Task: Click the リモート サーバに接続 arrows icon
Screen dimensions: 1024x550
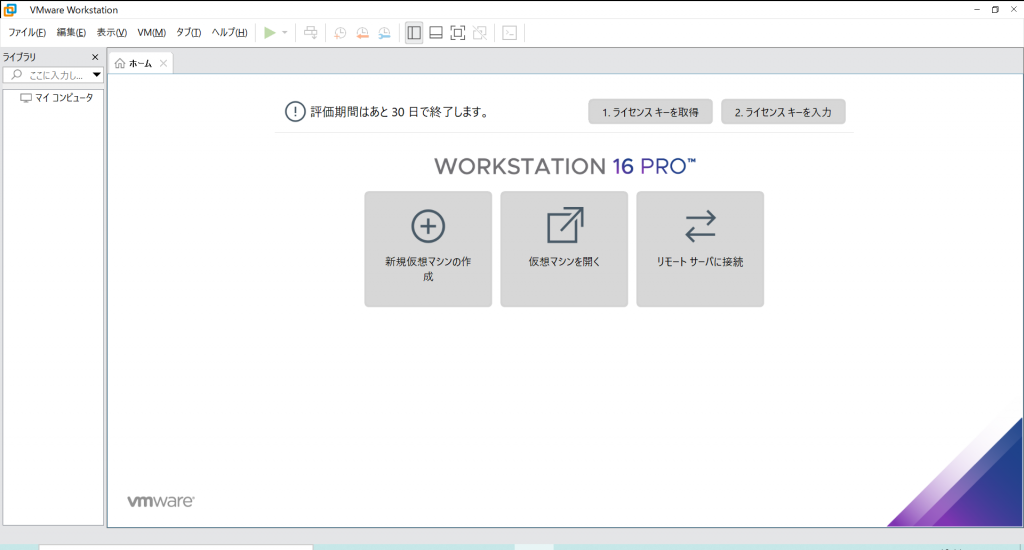Action: [700, 226]
